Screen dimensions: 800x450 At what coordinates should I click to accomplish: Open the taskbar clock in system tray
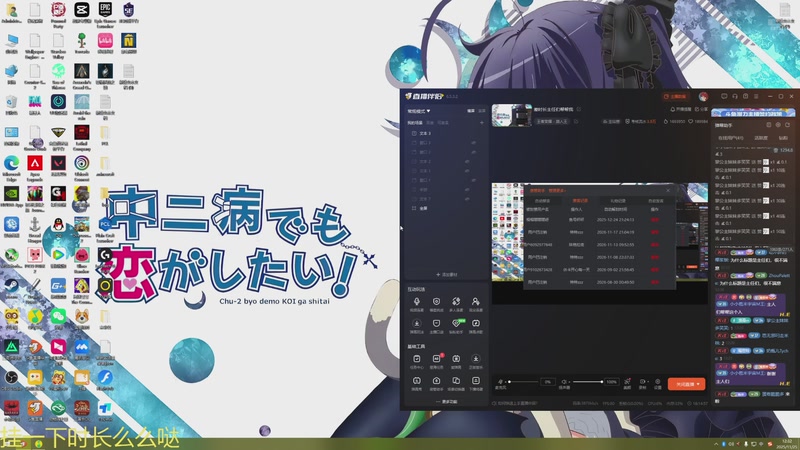coord(788,443)
